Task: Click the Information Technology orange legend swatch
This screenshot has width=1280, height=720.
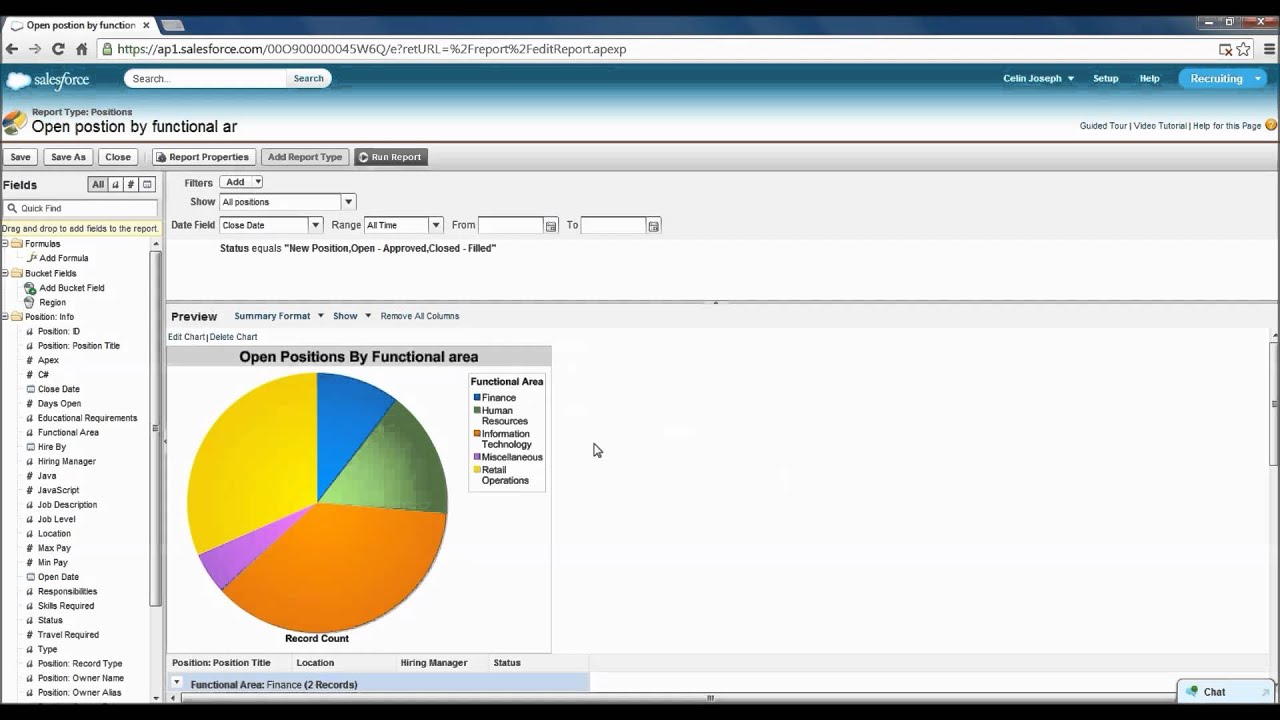Action: [477, 434]
